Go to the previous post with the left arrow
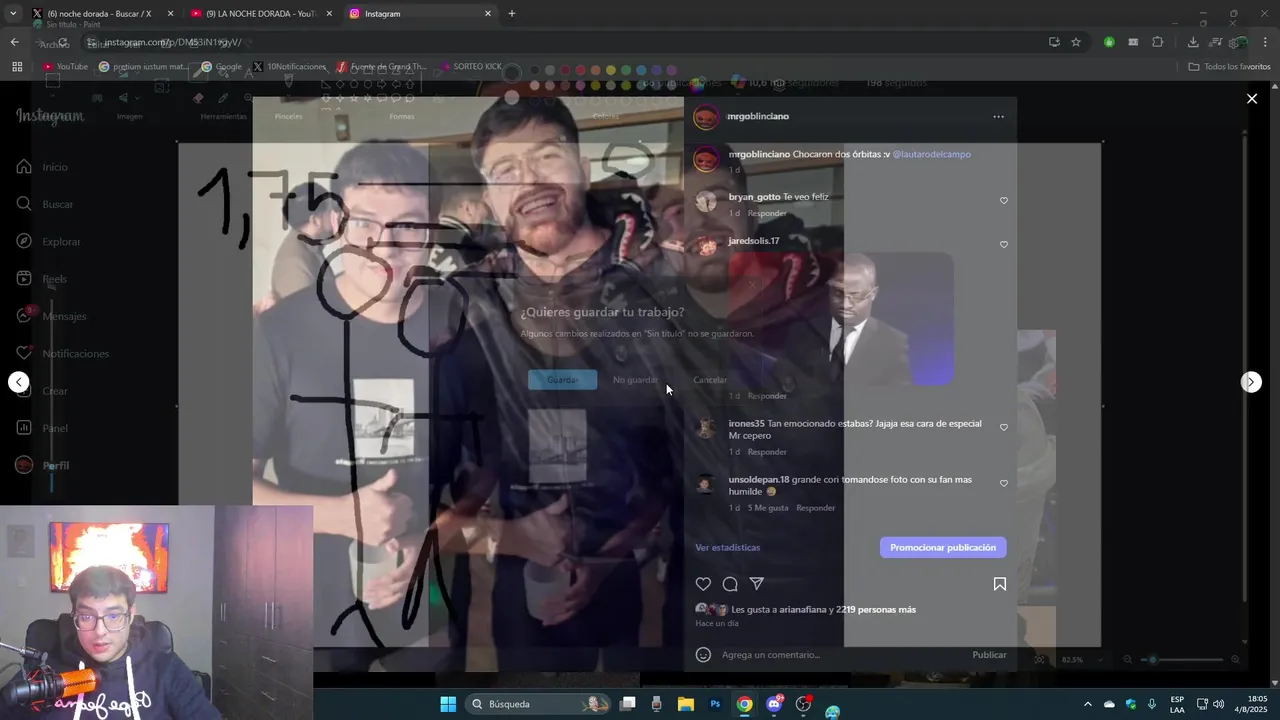The height and width of the screenshot is (720, 1280). [x=18, y=382]
